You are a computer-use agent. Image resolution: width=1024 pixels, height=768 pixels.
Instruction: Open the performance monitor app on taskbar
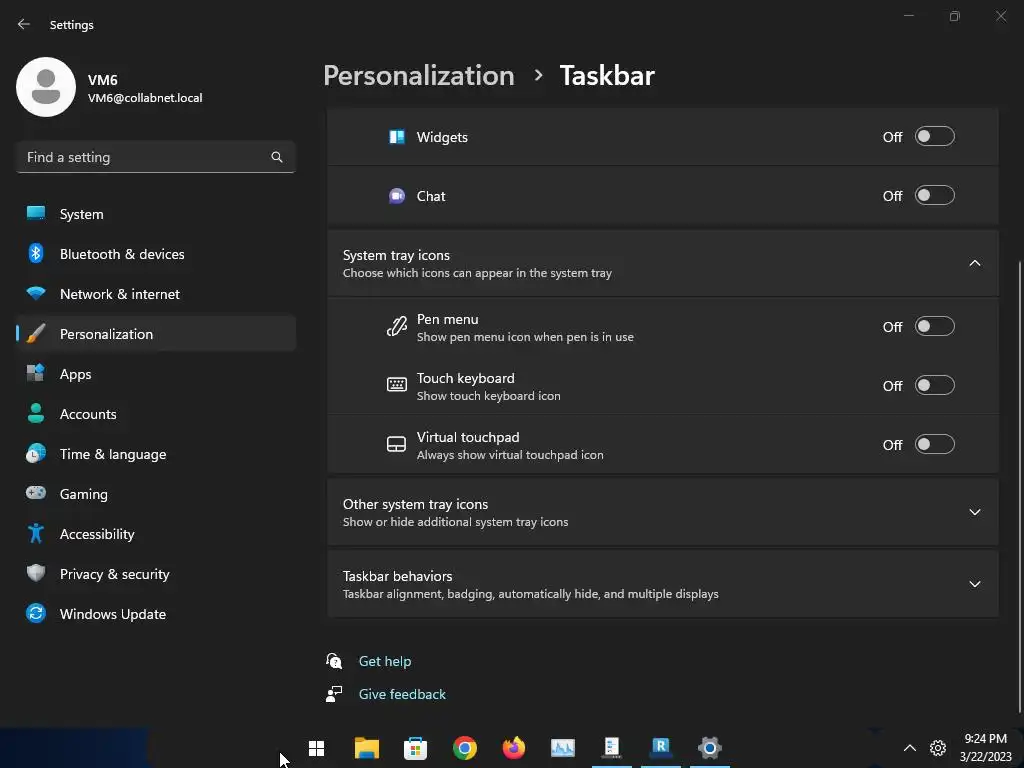point(562,748)
